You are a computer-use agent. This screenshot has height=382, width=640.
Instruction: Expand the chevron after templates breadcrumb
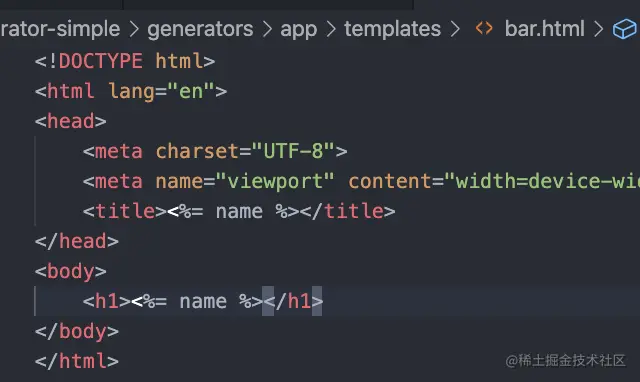coord(455,29)
